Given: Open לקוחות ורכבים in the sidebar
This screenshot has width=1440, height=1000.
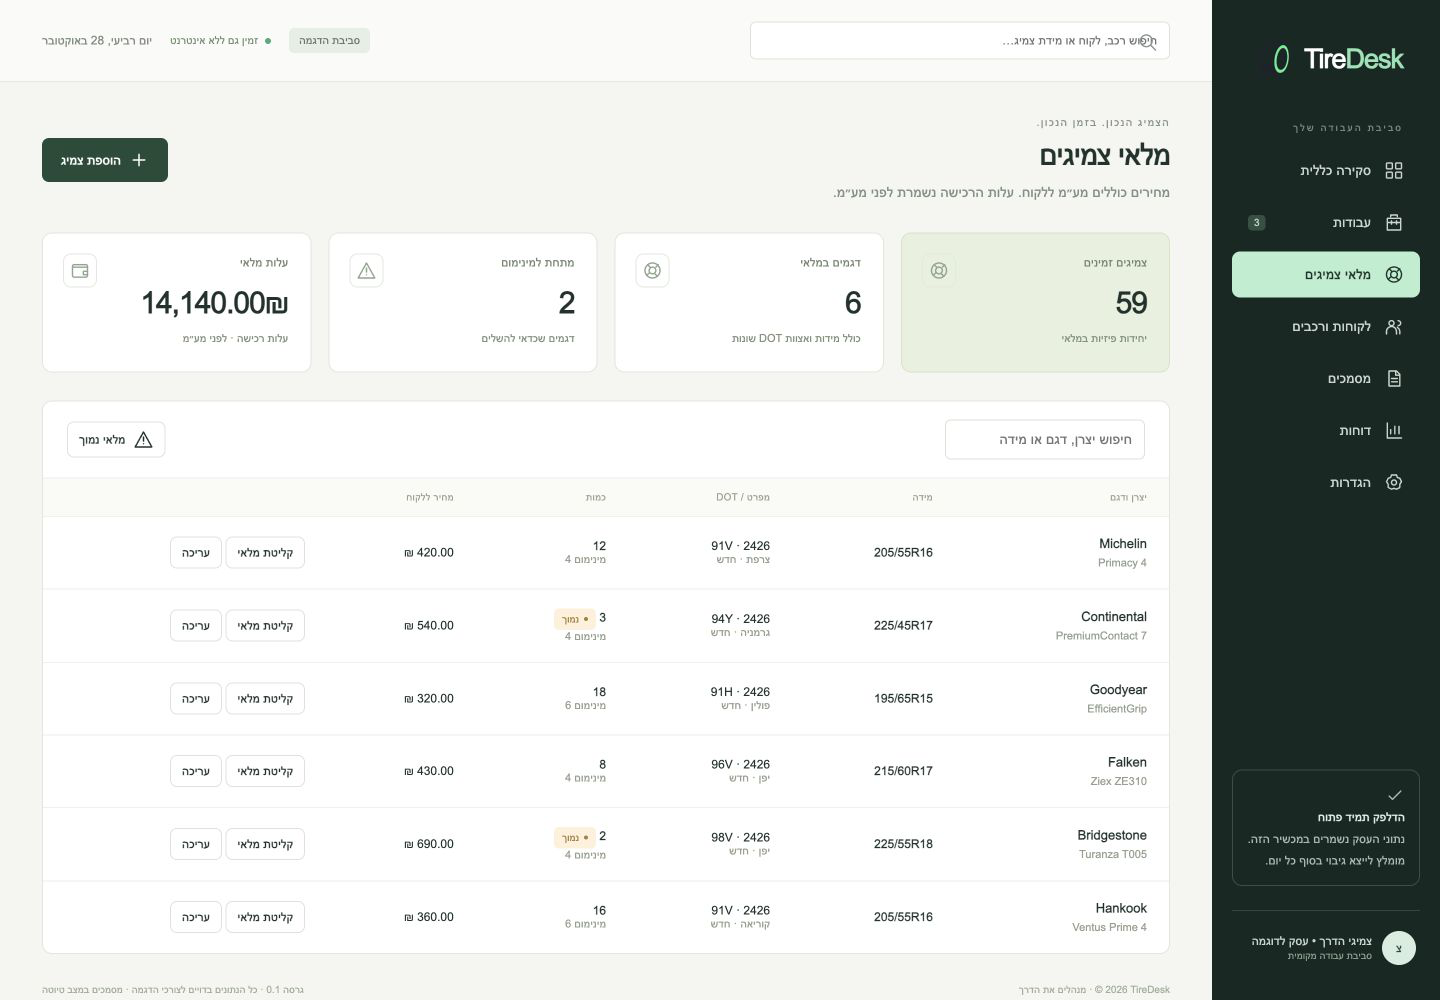Looking at the screenshot, I should 1326,326.
